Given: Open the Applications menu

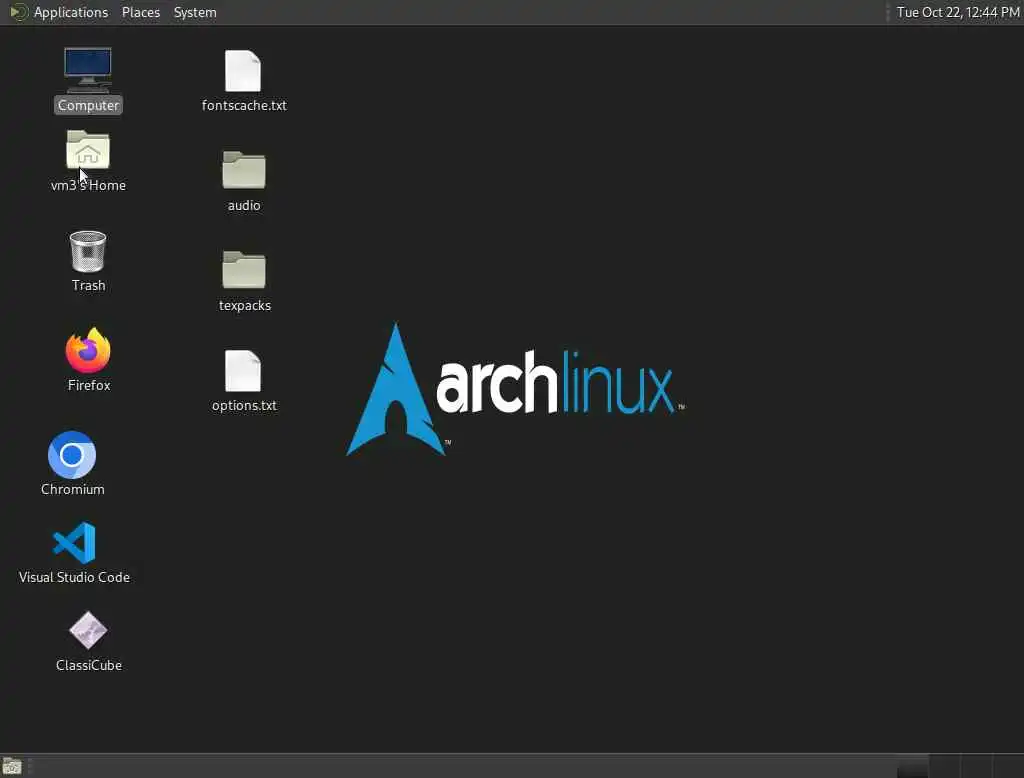Looking at the screenshot, I should [x=71, y=12].
